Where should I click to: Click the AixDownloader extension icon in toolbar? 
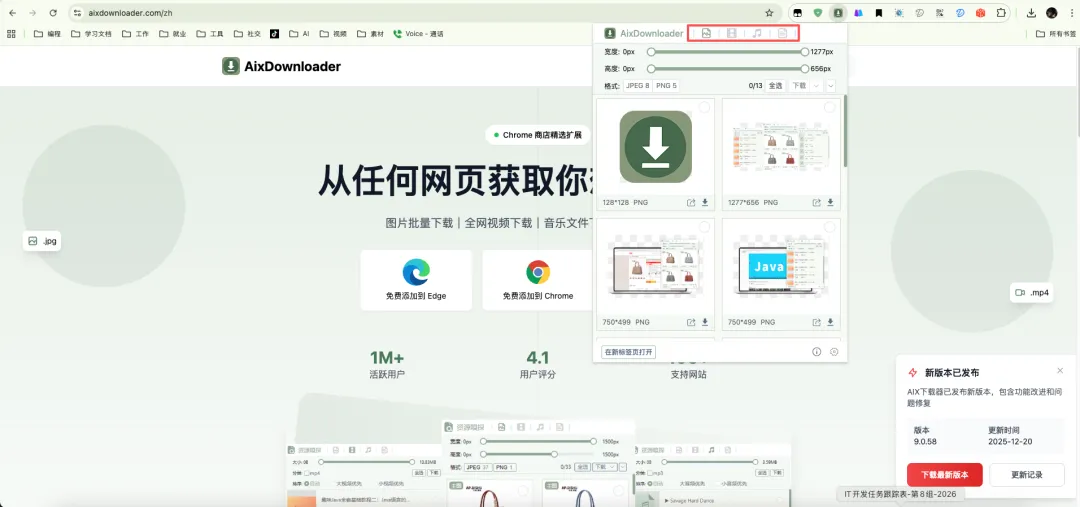838,12
